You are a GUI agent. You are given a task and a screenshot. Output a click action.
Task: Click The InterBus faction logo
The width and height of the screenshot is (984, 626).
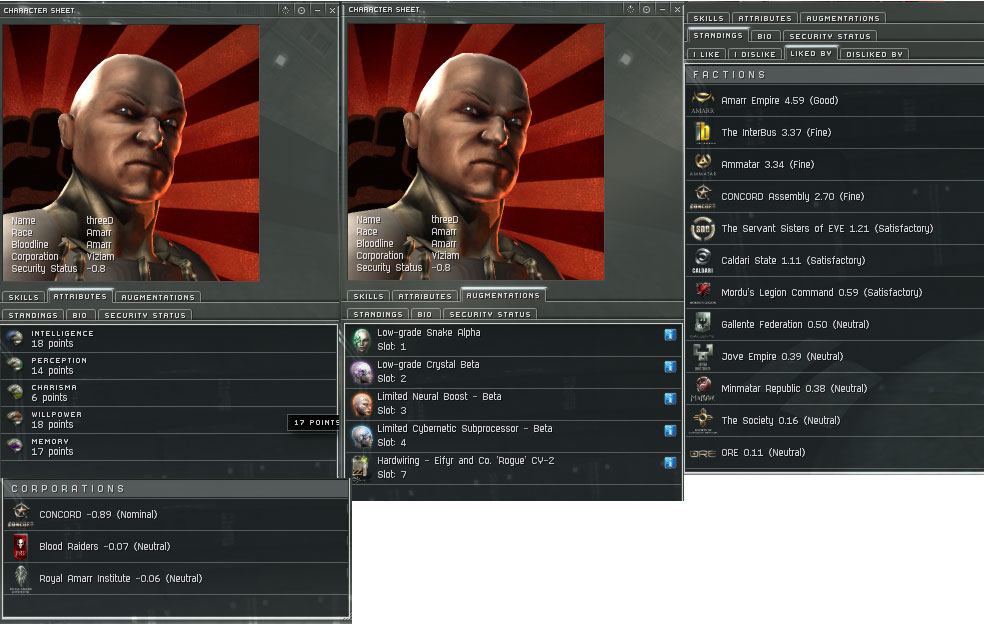(702, 133)
